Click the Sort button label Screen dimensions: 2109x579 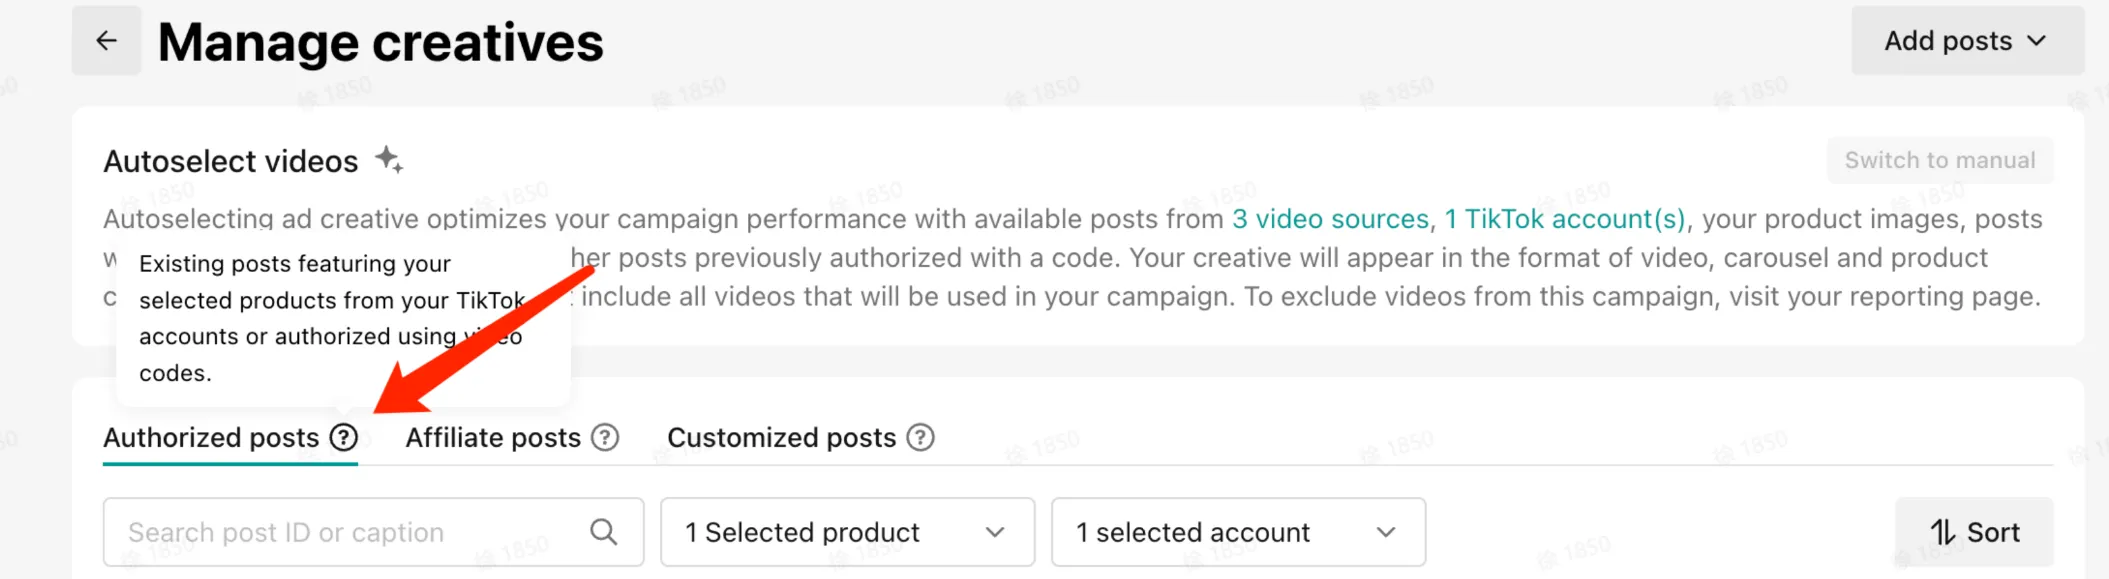[1993, 532]
